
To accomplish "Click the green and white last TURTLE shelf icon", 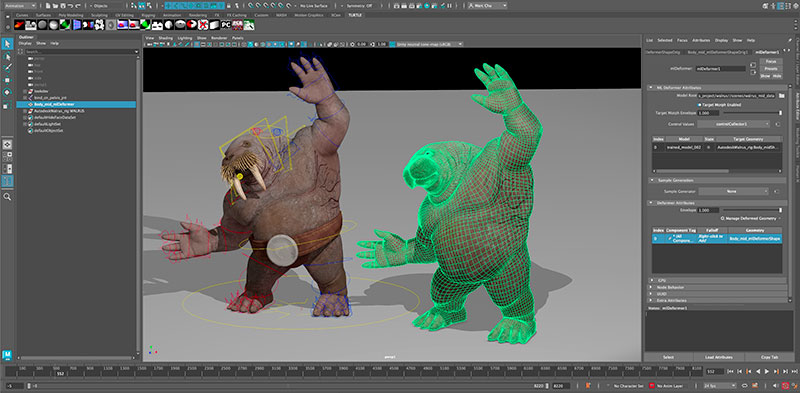I will 249,24.
